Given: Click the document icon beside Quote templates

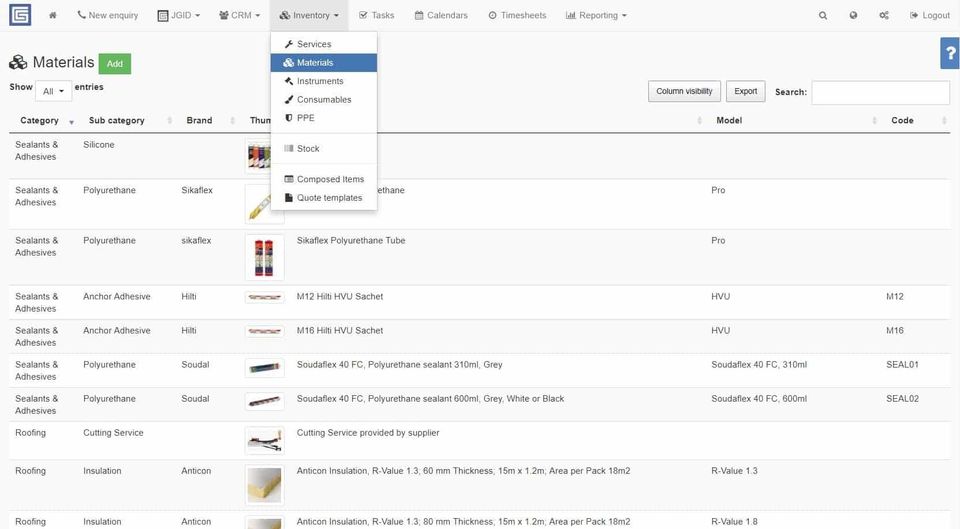Looking at the screenshot, I should point(289,197).
